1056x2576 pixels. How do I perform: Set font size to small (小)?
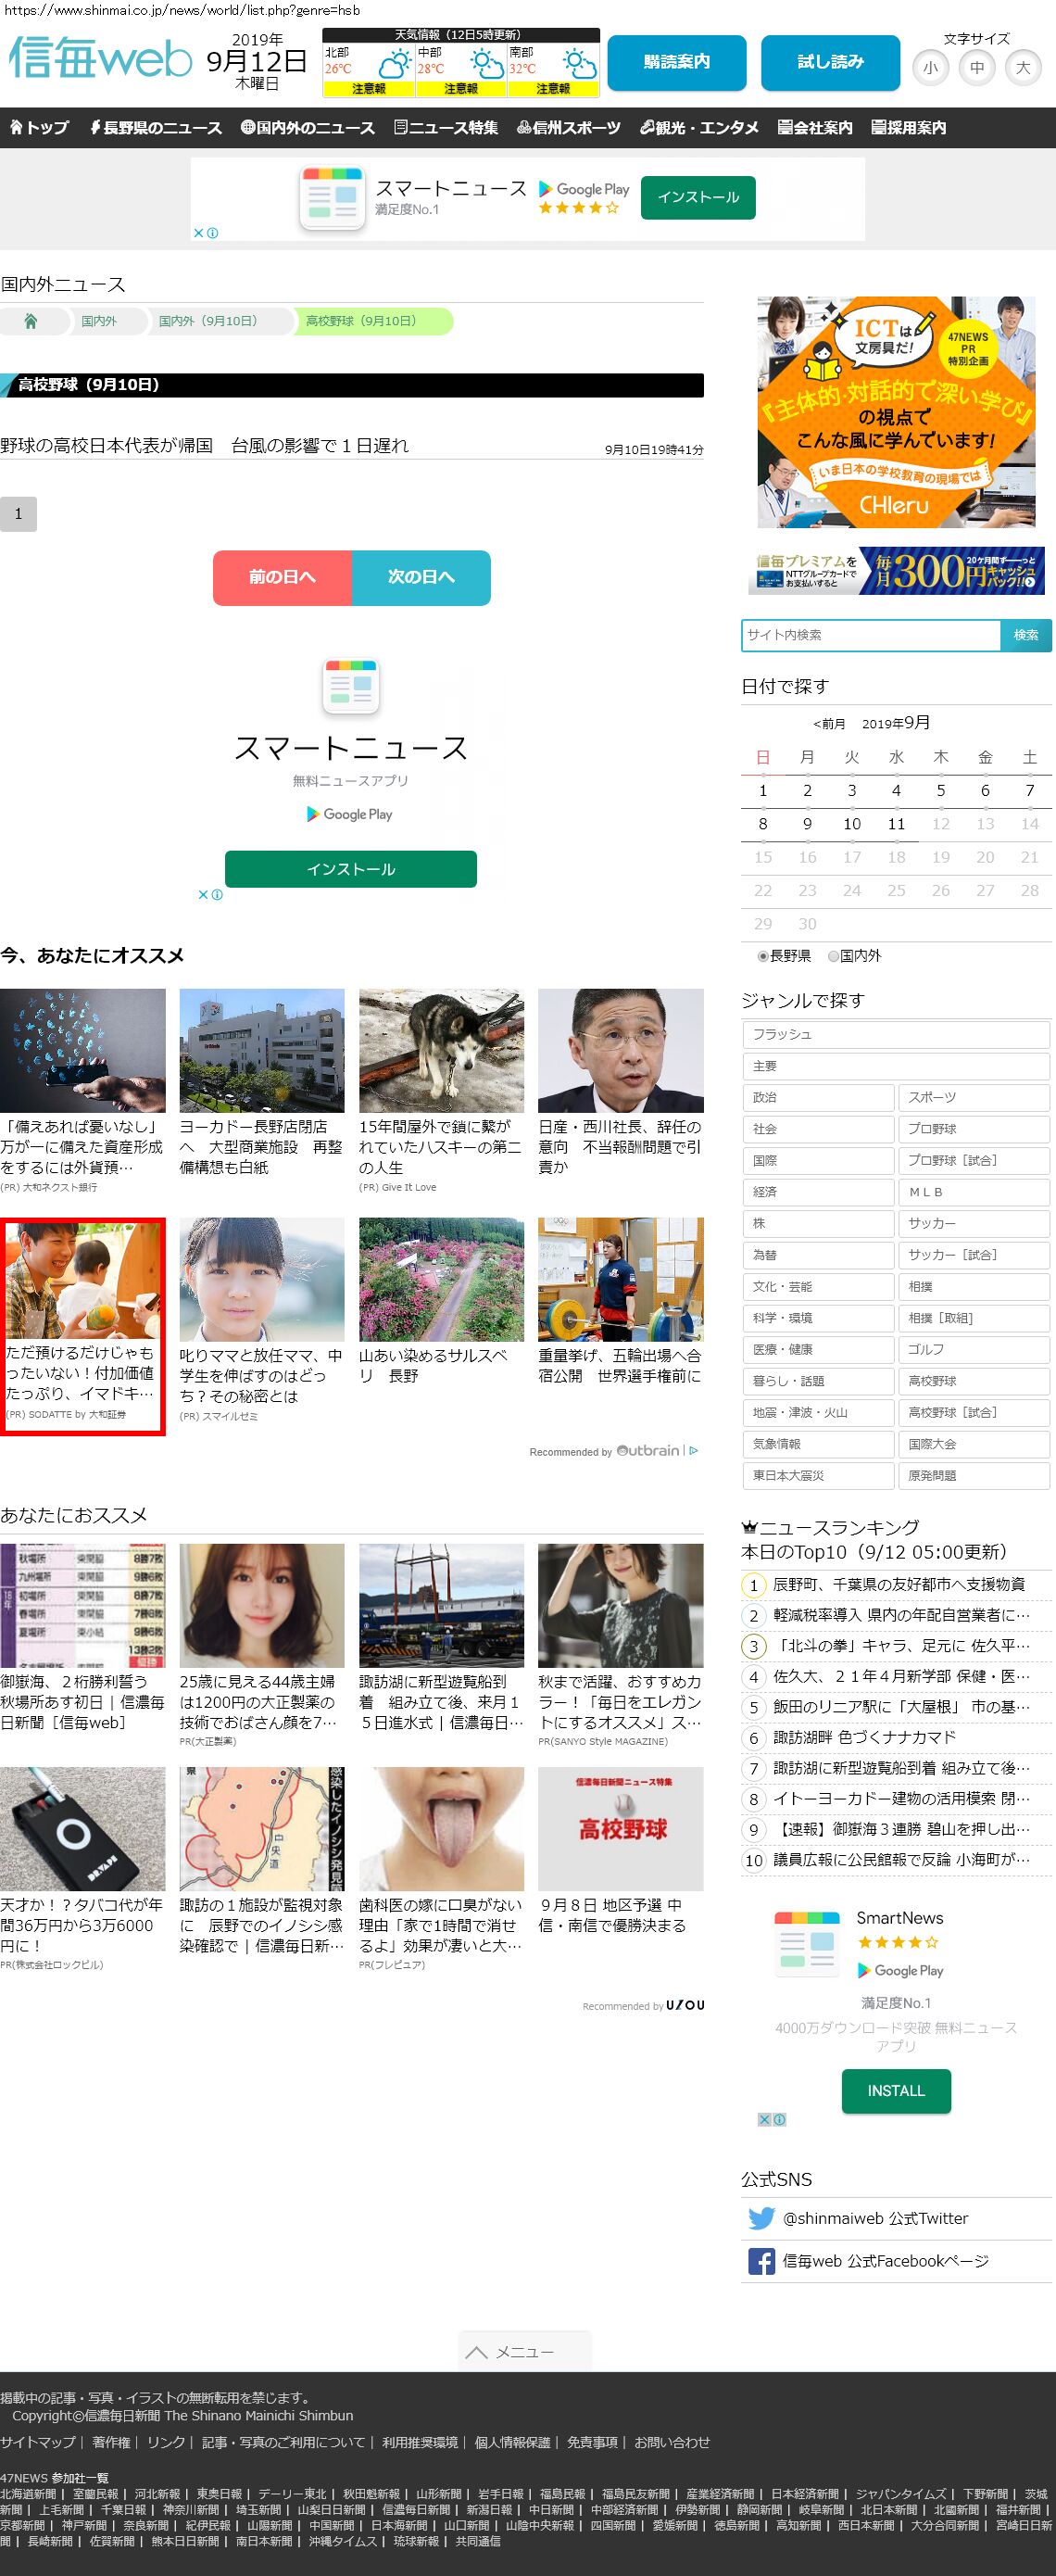click(x=930, y=68)
